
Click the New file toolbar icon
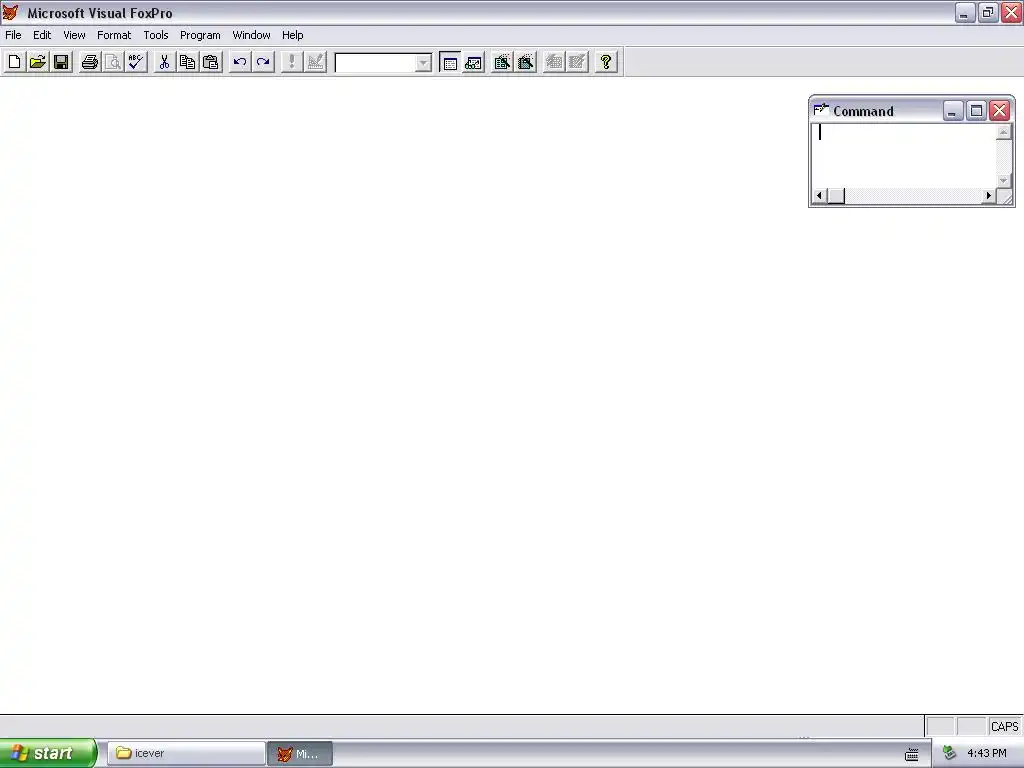click(x=14, y=62)
